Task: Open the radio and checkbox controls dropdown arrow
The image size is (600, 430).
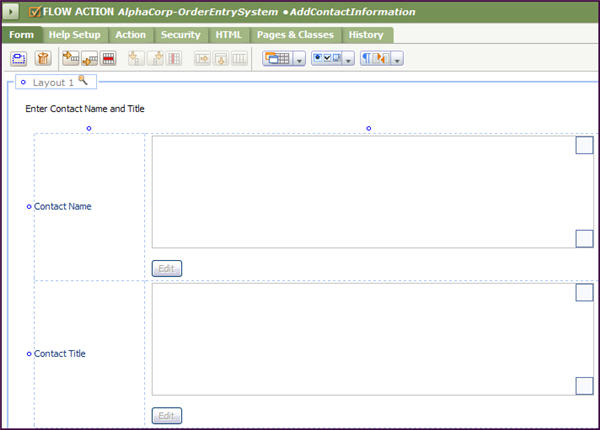Action: click(x=348, y=59)
